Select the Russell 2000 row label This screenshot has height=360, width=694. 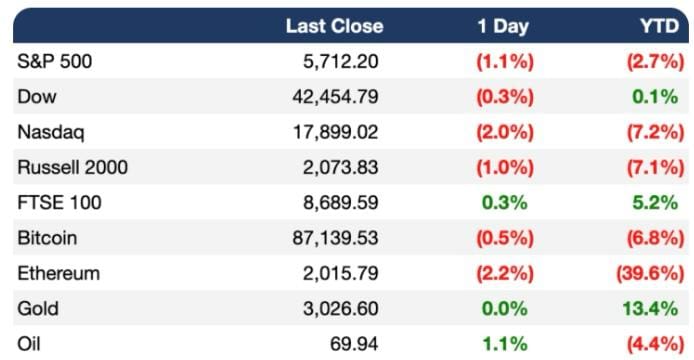(x=73, y=167)
